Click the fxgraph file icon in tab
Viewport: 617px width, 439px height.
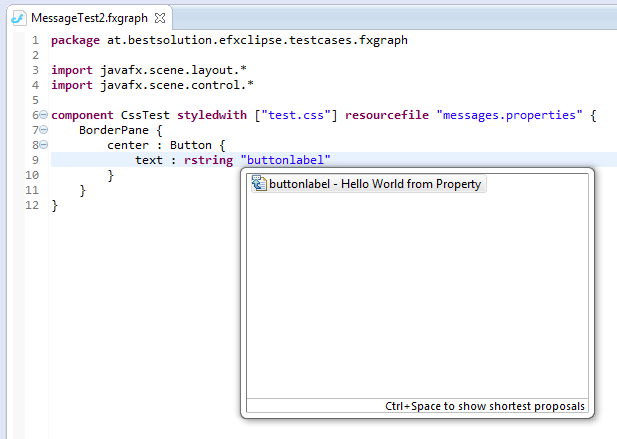click(16, 18)
